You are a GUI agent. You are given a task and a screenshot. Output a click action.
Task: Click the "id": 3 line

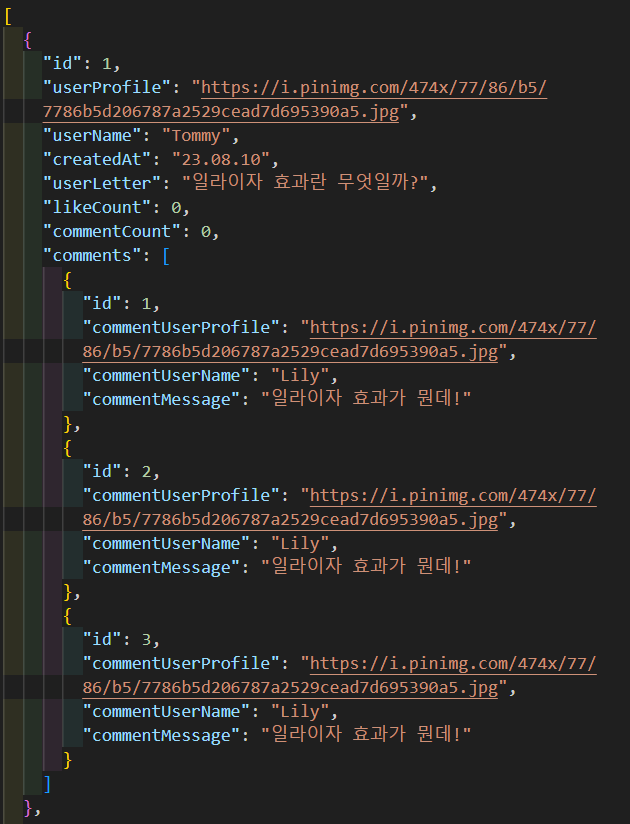click(121, 640)
